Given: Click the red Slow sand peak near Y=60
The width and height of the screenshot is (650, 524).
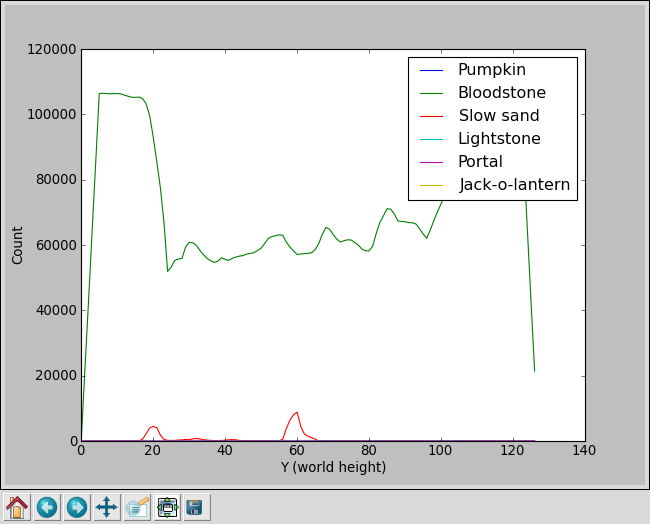Looking at the screenshot, I should 296,413.
